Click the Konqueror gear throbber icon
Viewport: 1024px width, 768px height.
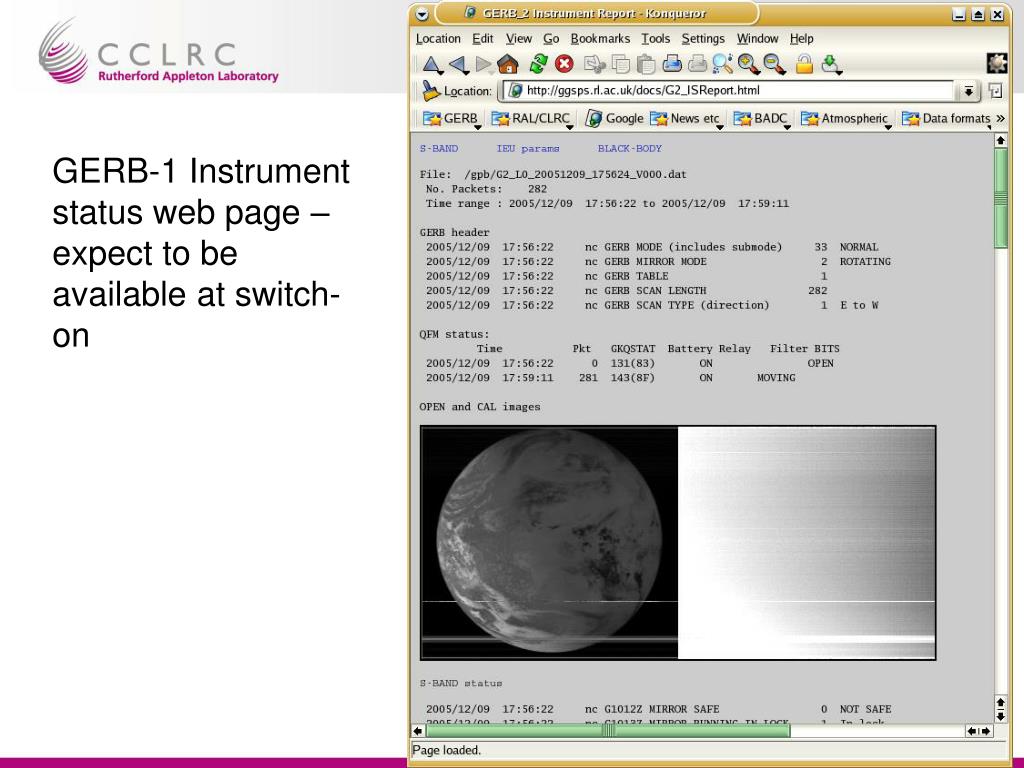[x=997, y=63]
